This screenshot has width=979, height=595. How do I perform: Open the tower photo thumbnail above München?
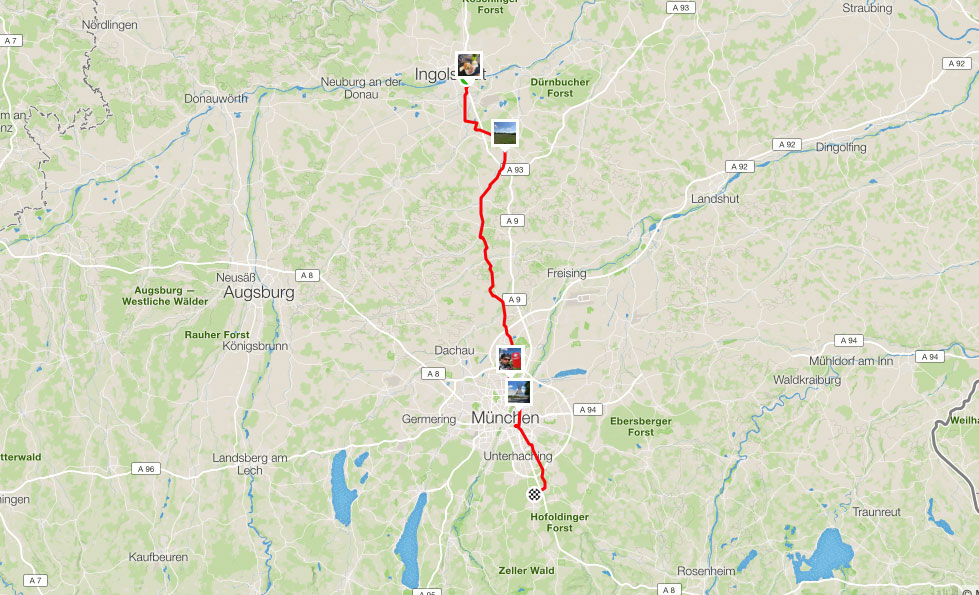tap(519, 392)
